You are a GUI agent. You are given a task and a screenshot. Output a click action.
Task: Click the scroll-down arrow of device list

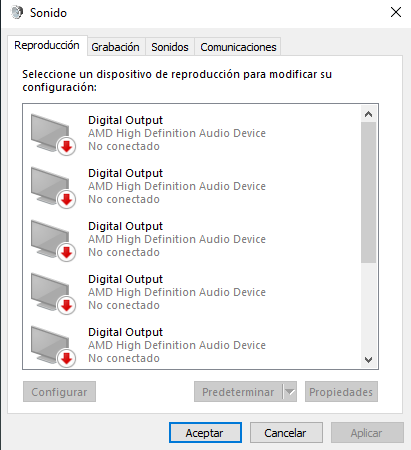point(368,360)
